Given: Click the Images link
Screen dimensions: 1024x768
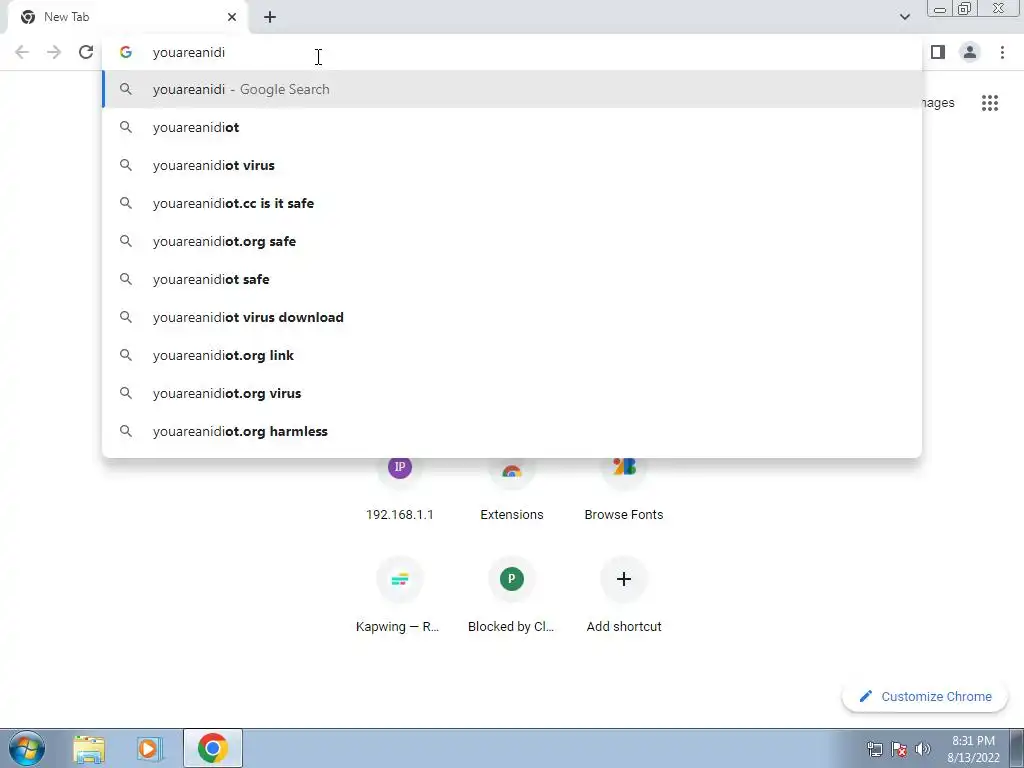Looking at the screenshot, I should [938, 103].
